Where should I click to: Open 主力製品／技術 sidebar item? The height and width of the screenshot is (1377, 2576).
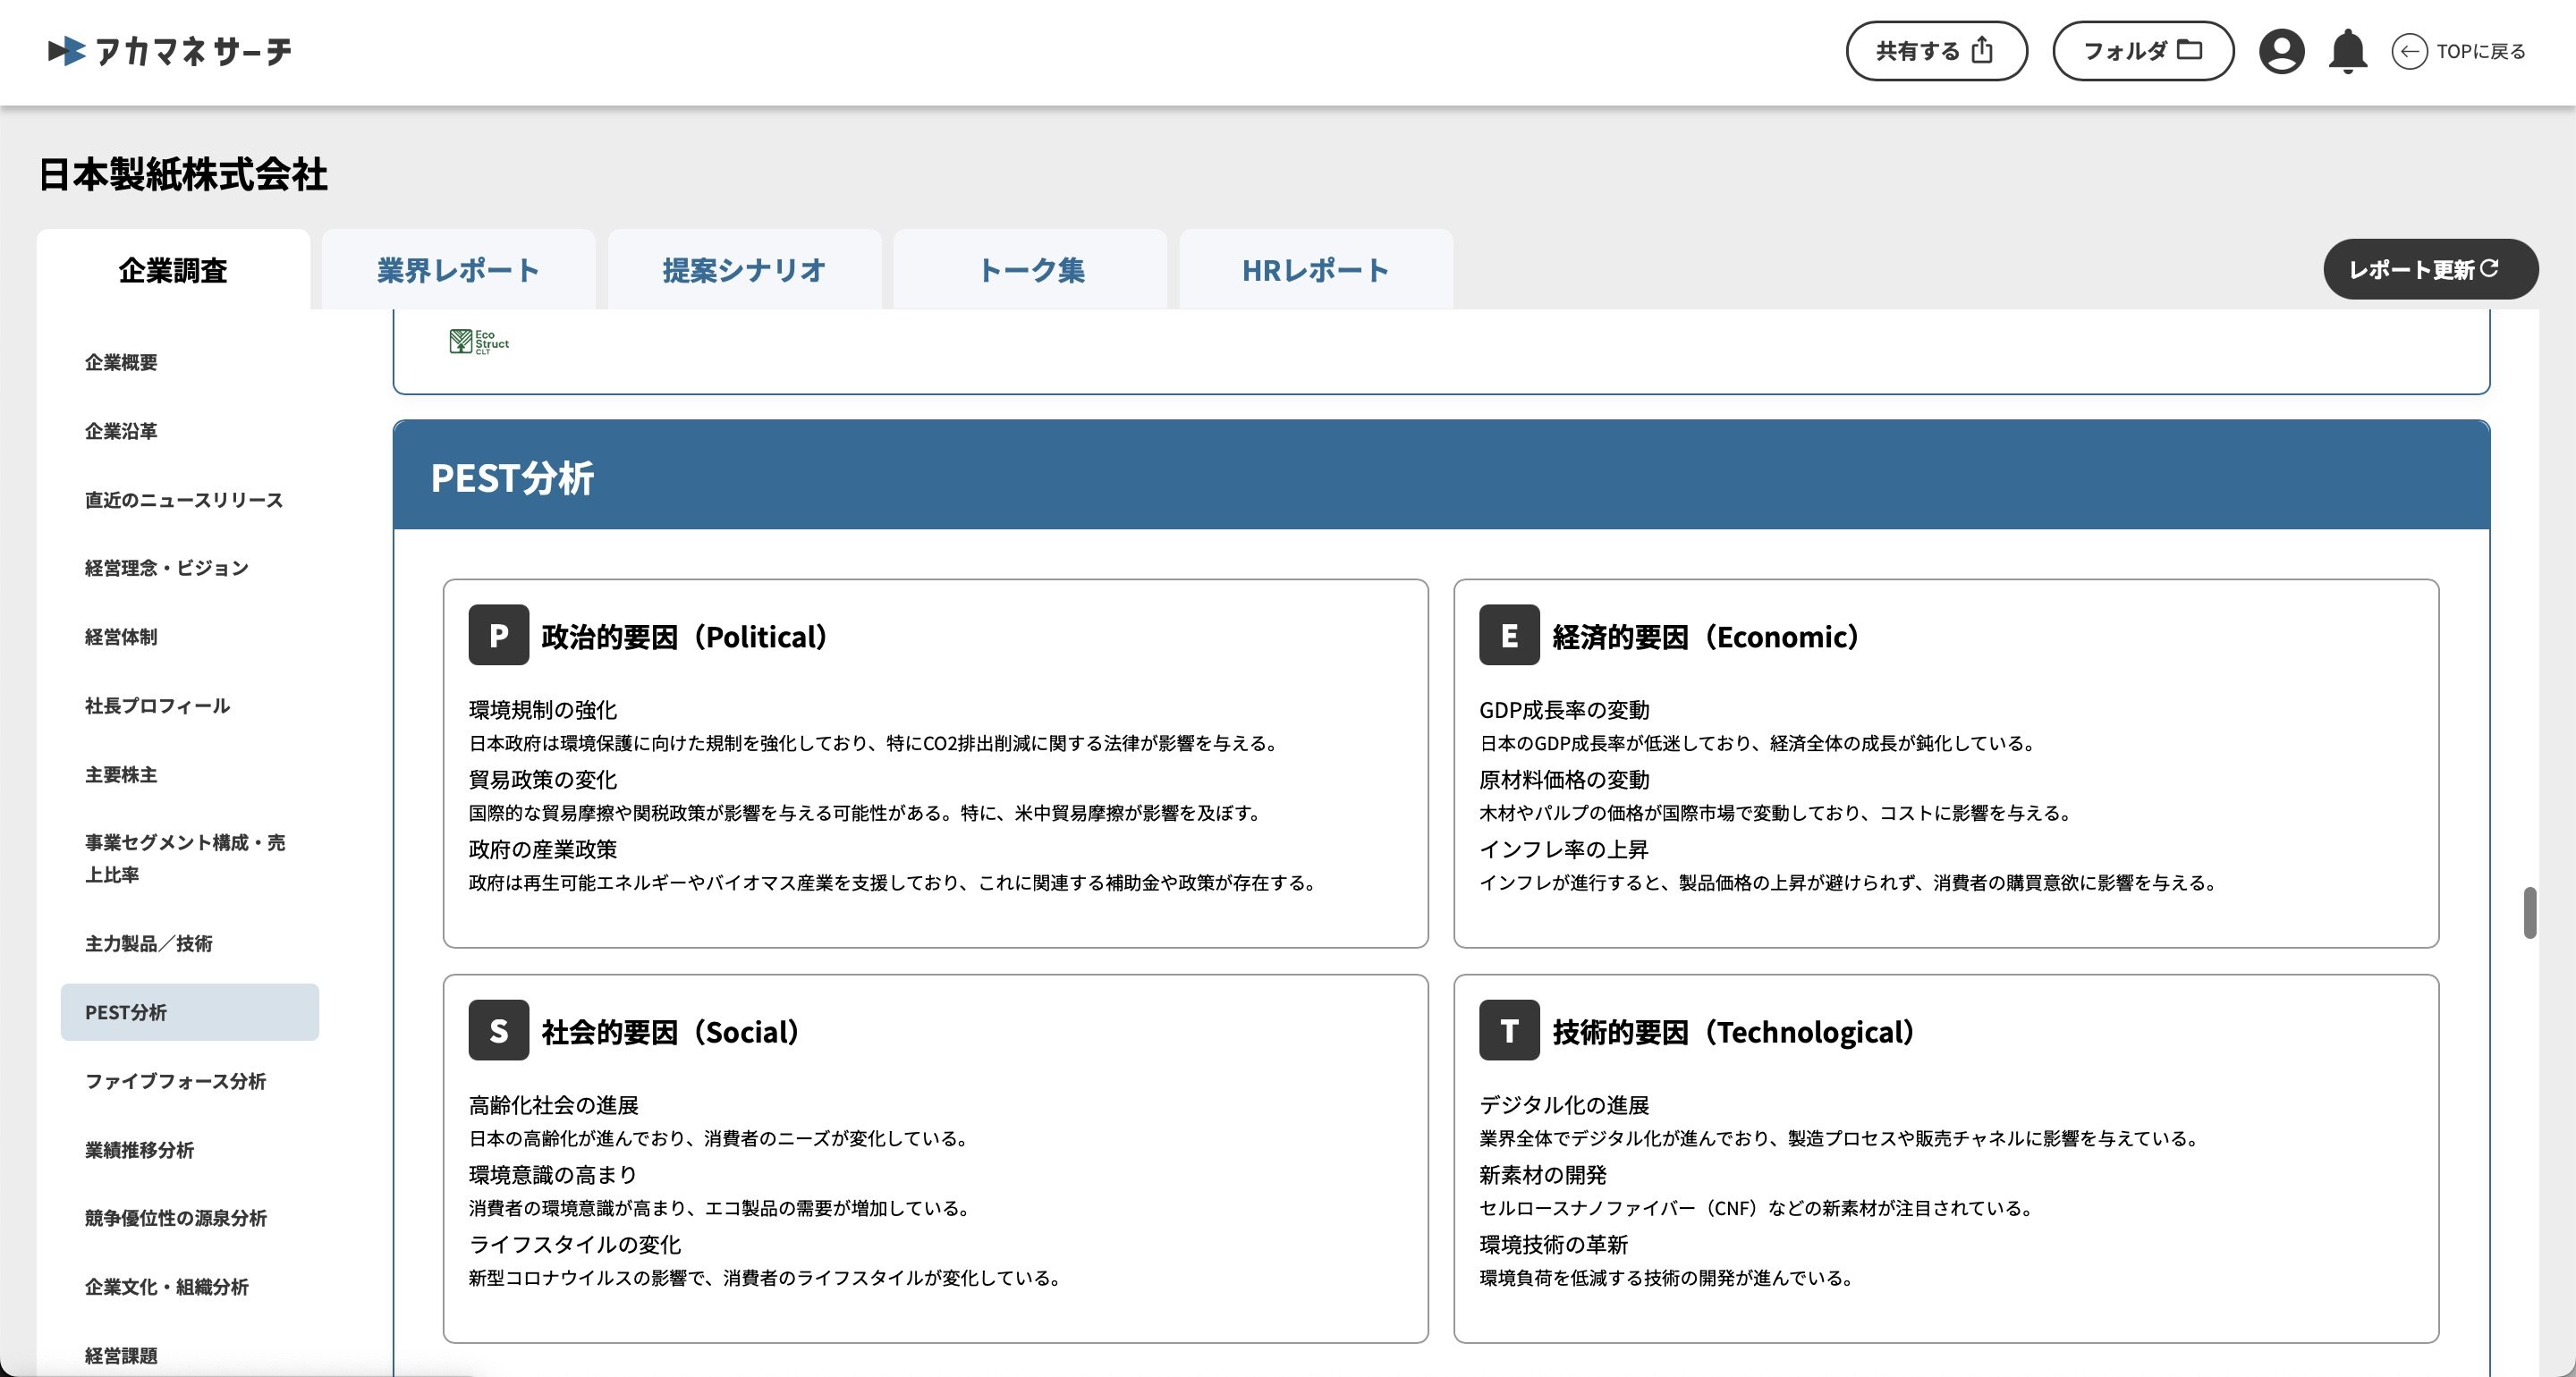[148, 943]
